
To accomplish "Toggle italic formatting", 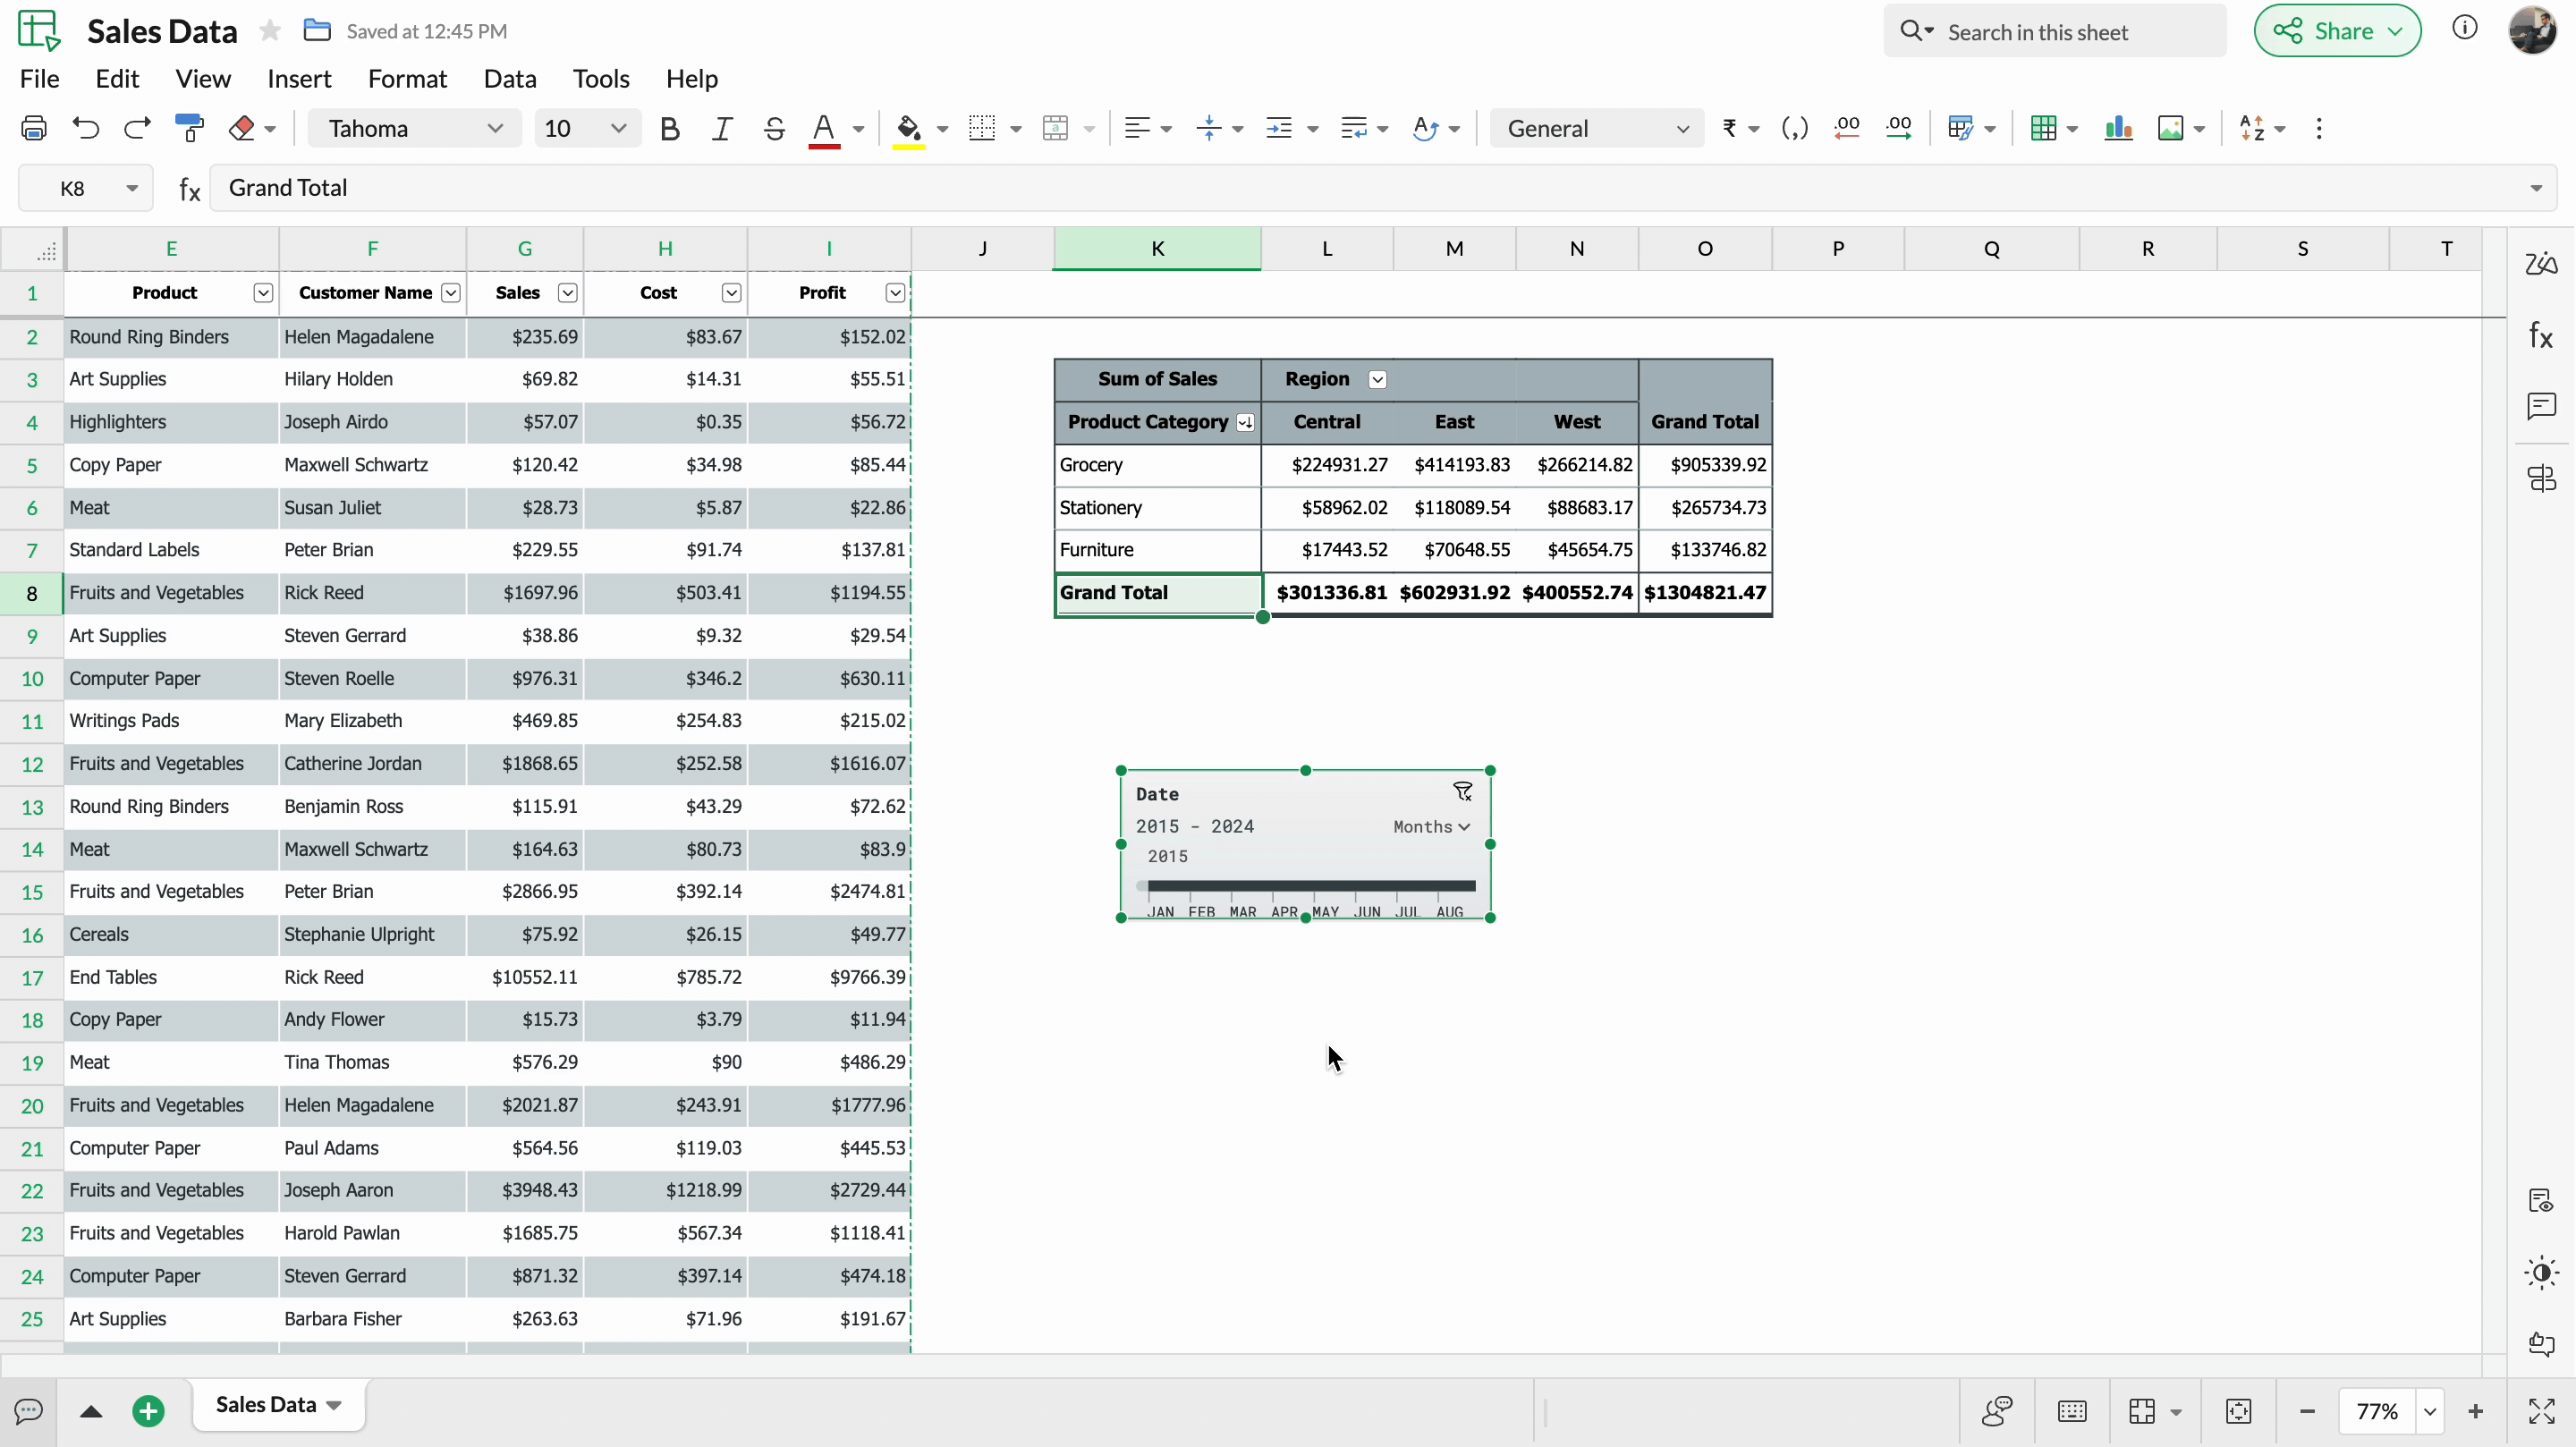I will tap(721, 128).
